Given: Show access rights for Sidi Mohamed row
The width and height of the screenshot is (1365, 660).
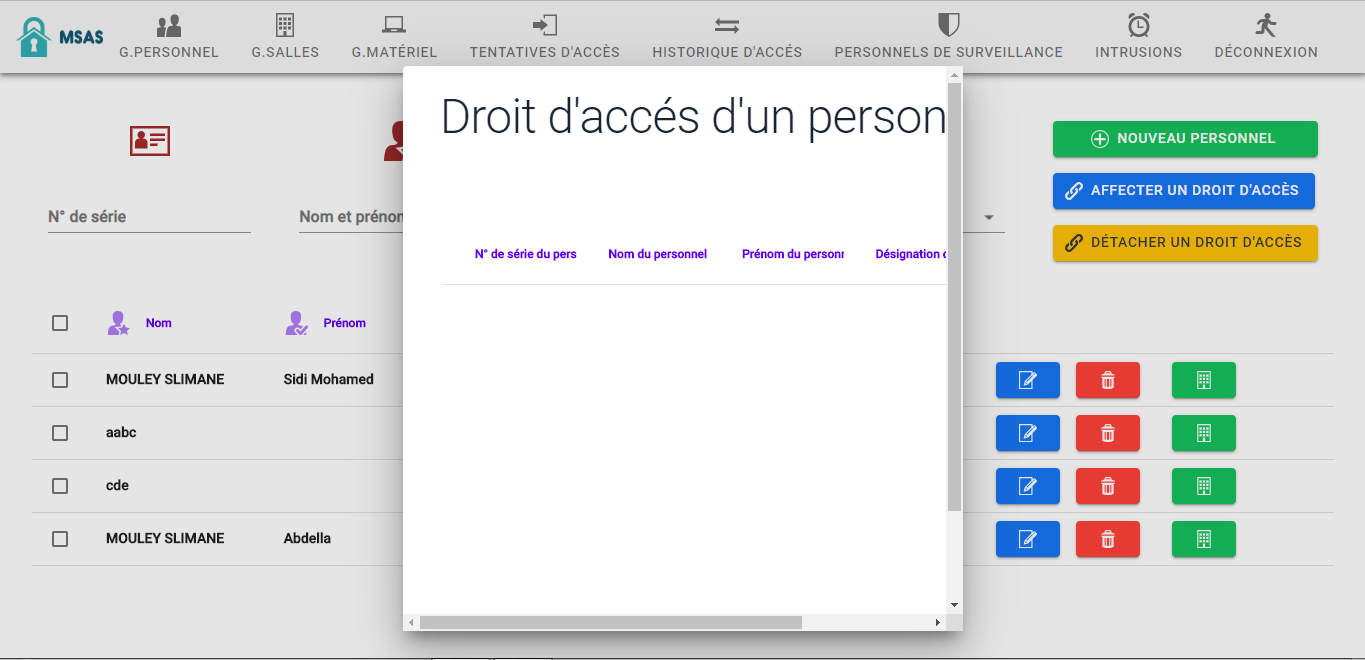Looking at the screenshot, I should click(1203, 380).
